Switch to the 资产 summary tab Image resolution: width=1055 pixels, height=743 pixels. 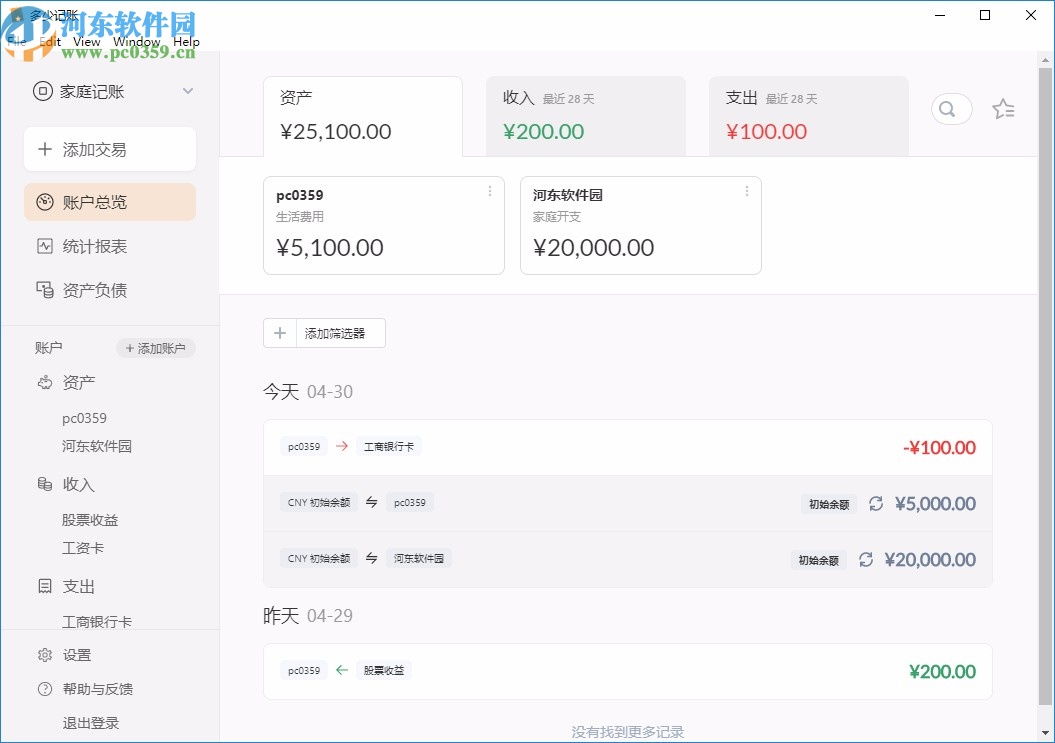tap(363, 116)
